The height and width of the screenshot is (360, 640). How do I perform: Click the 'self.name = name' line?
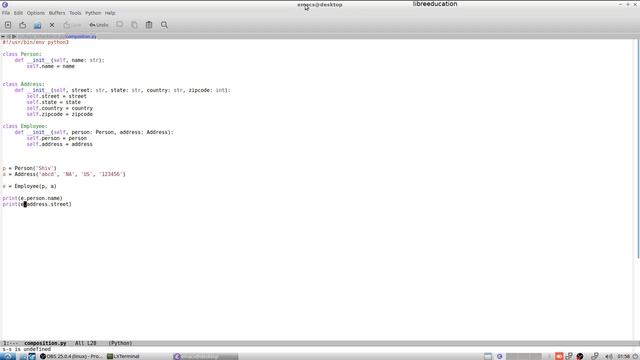tap(51, 66)
